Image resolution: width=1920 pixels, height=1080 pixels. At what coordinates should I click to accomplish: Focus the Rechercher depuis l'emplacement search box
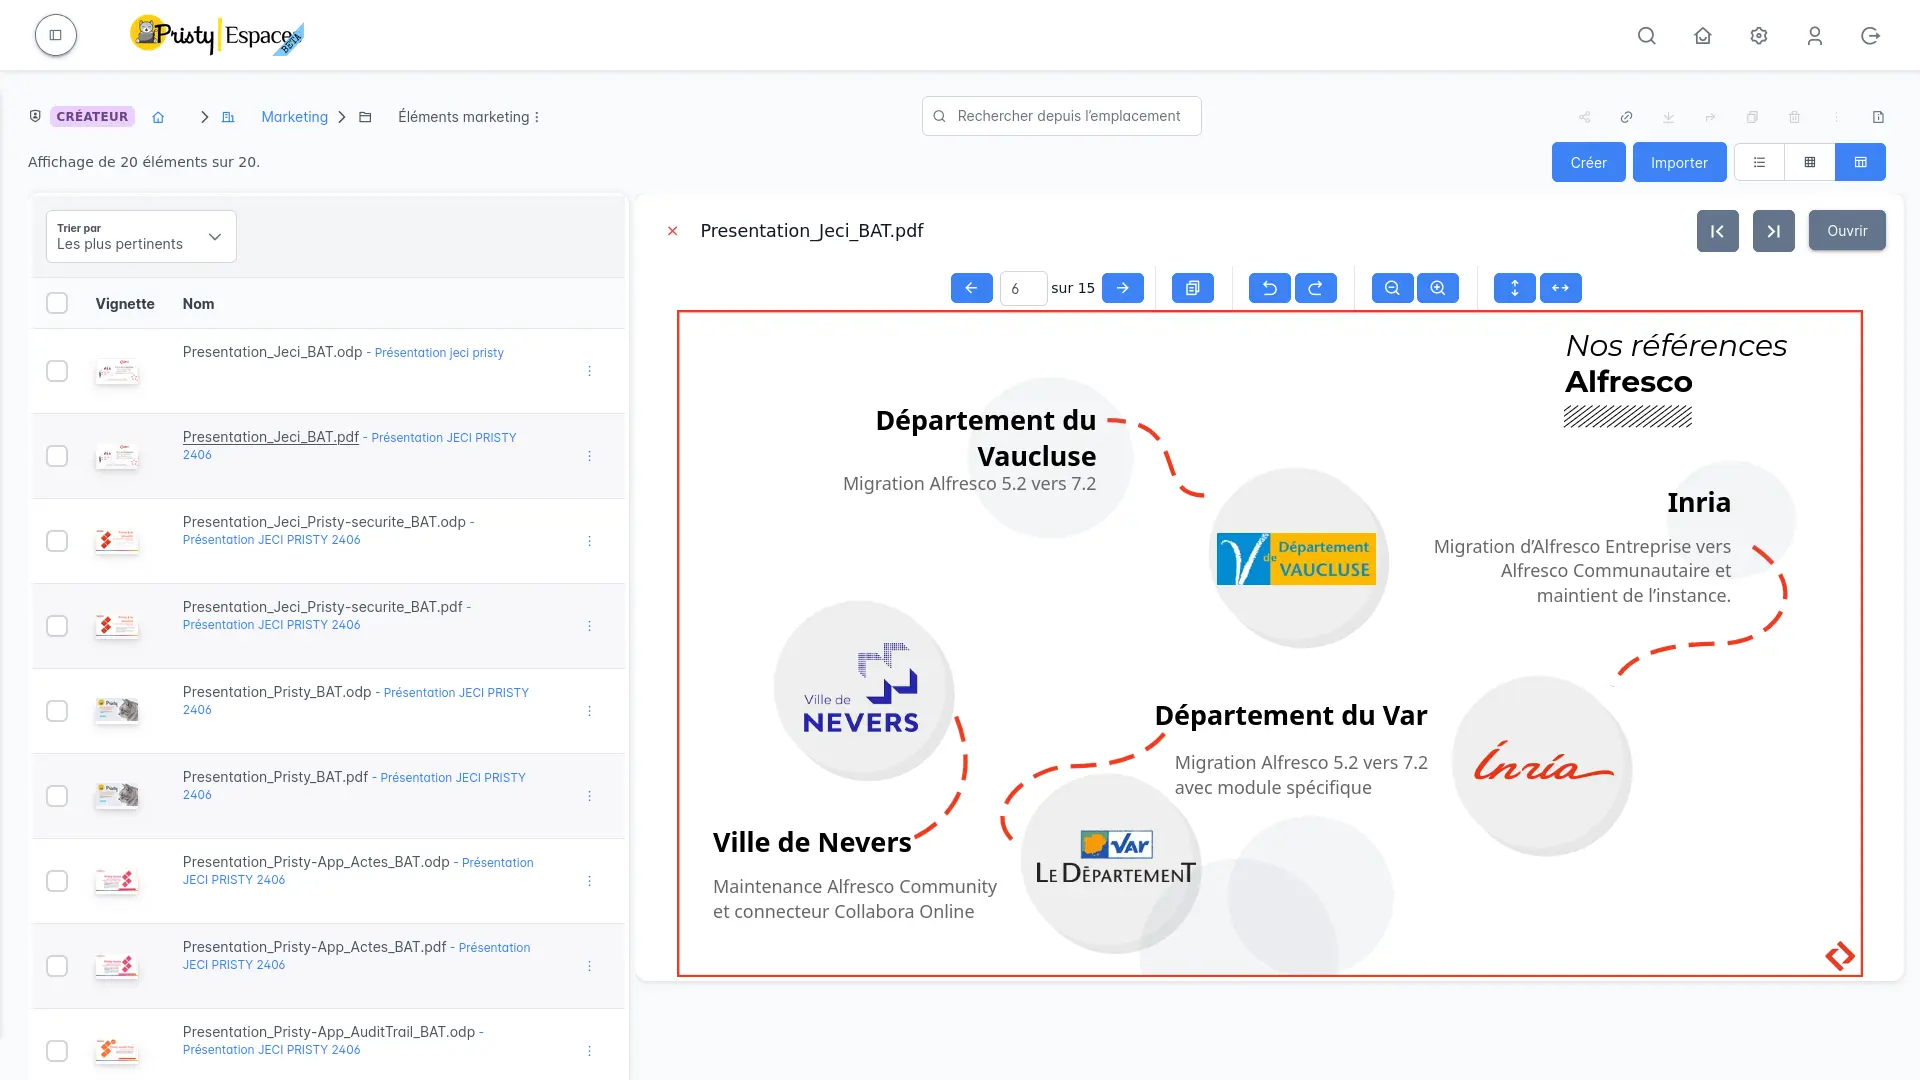[x=1062, y=116]
